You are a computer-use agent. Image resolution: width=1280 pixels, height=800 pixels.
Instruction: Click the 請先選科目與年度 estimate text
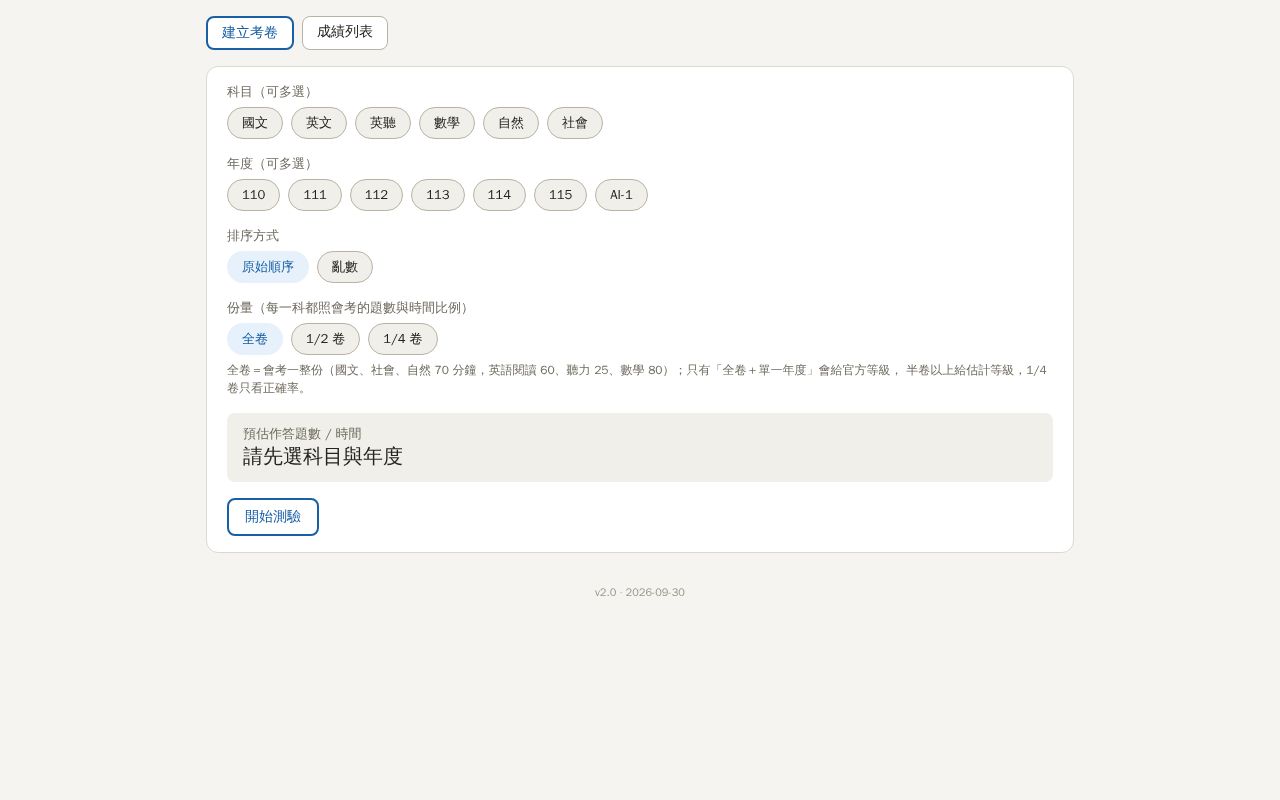323,457
